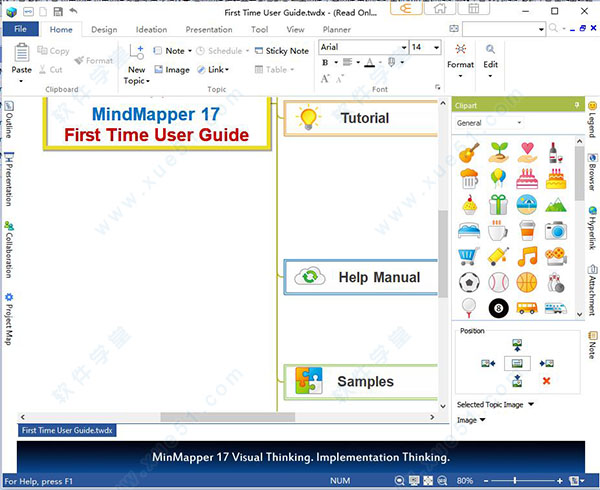Insert an Image into the topic

click(x=172, y=70)
